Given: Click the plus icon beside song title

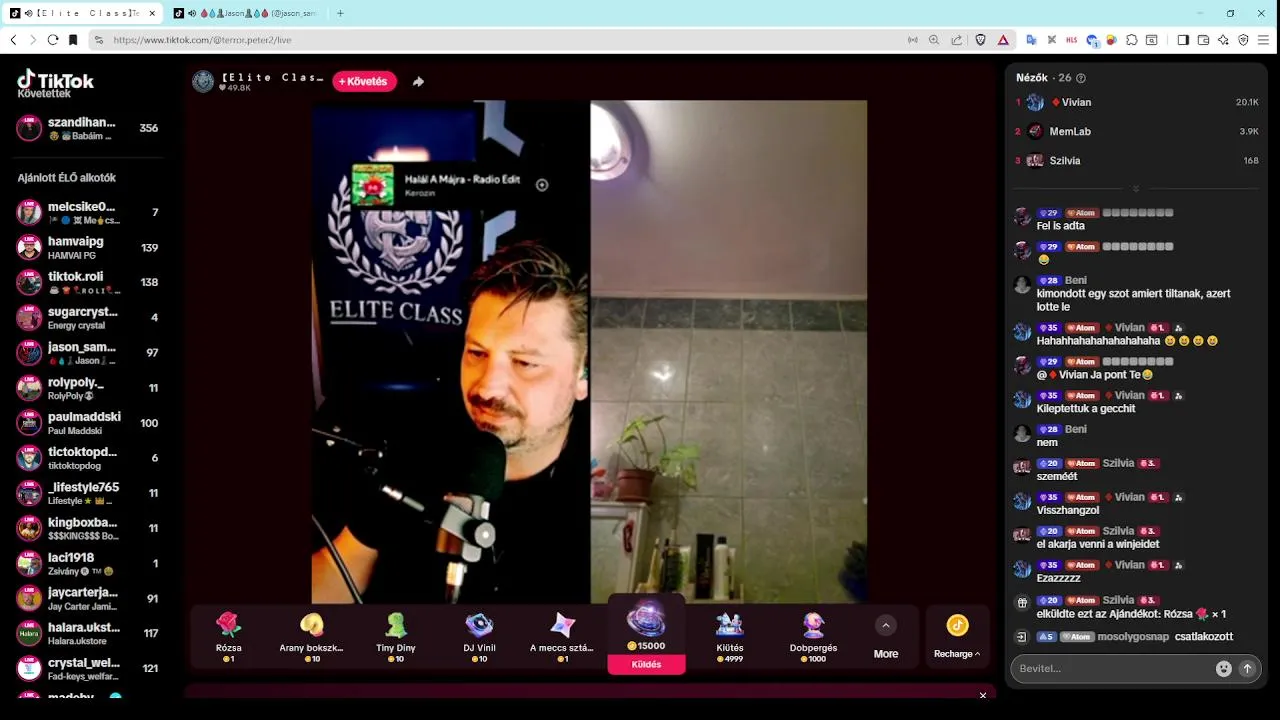Looking at the screenshot, I should pyautogui.click(x=542, y=185).
